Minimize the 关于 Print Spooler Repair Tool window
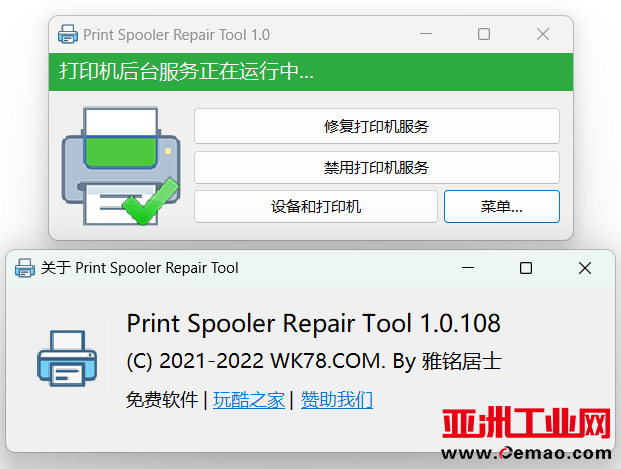This screenshot has height=469, width=621. tap(468, 268)
